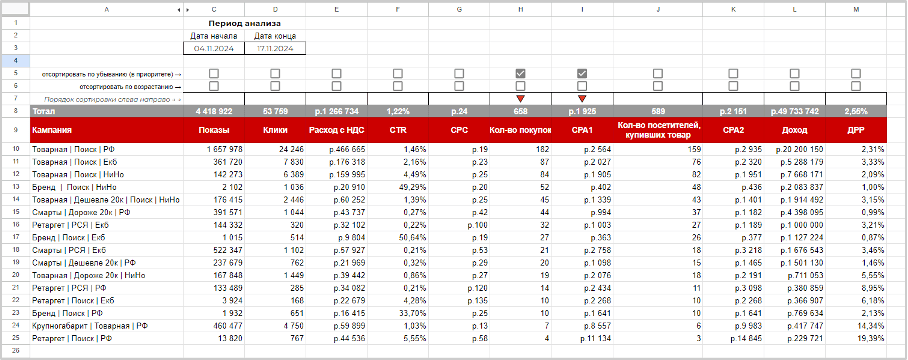Select column header C
This screenshot has width=908, height=360.
point(214,10)
